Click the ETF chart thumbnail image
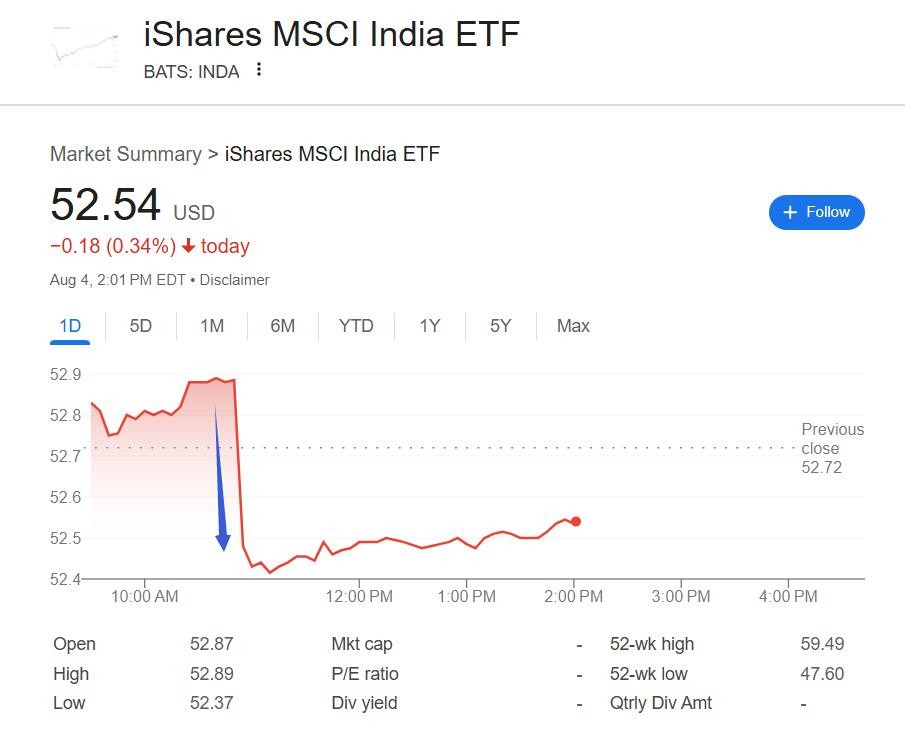905x734 pixels. point(85,46)
